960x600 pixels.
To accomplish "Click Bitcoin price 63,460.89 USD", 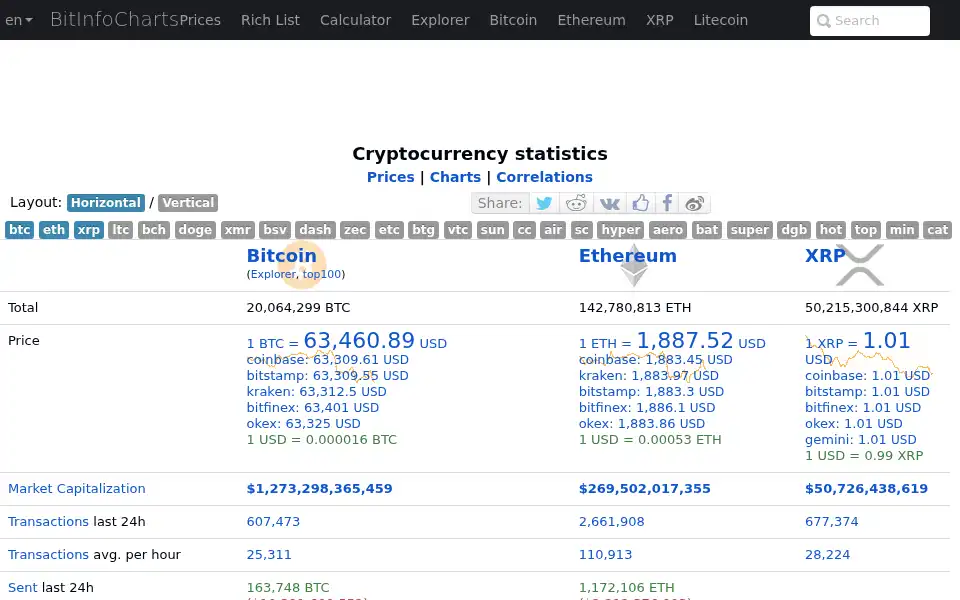I will coord(347,340).
